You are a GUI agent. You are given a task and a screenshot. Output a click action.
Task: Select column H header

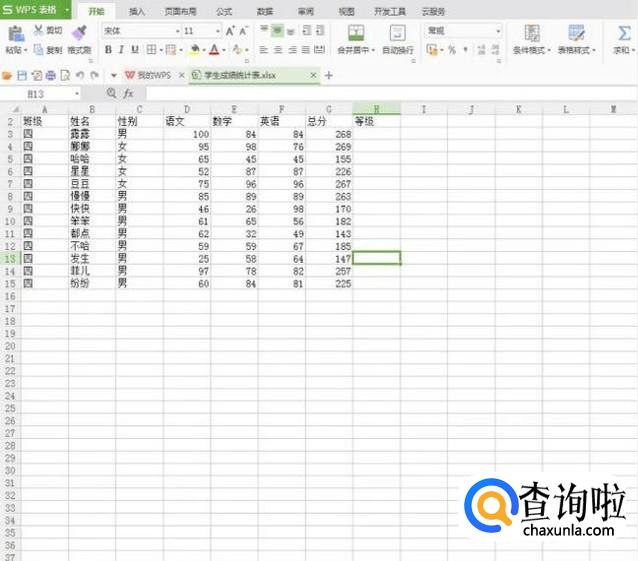pos(376,109)
